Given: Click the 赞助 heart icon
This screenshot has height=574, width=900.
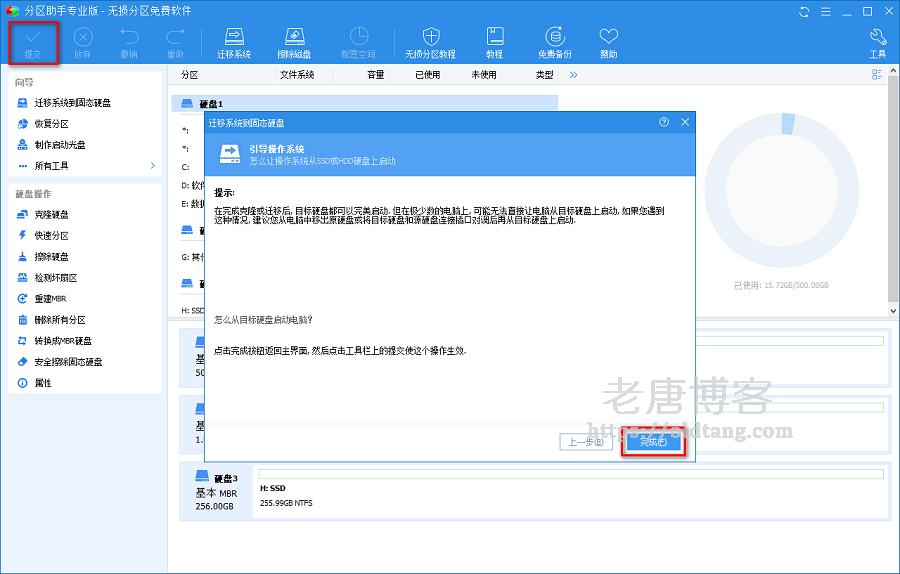Looking at the screenshot, I should (x=608, y=41).
